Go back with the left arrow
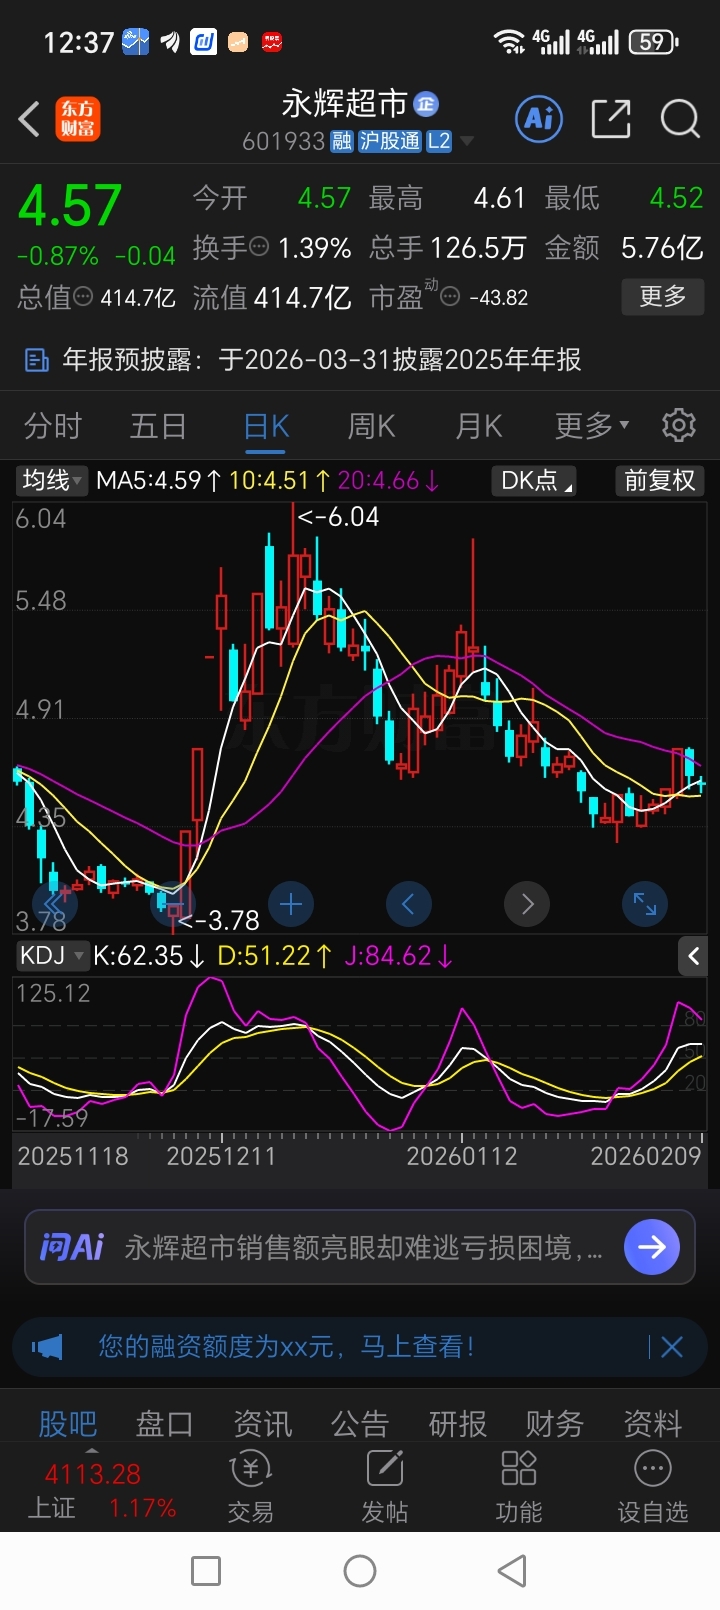 coord(29,119)
